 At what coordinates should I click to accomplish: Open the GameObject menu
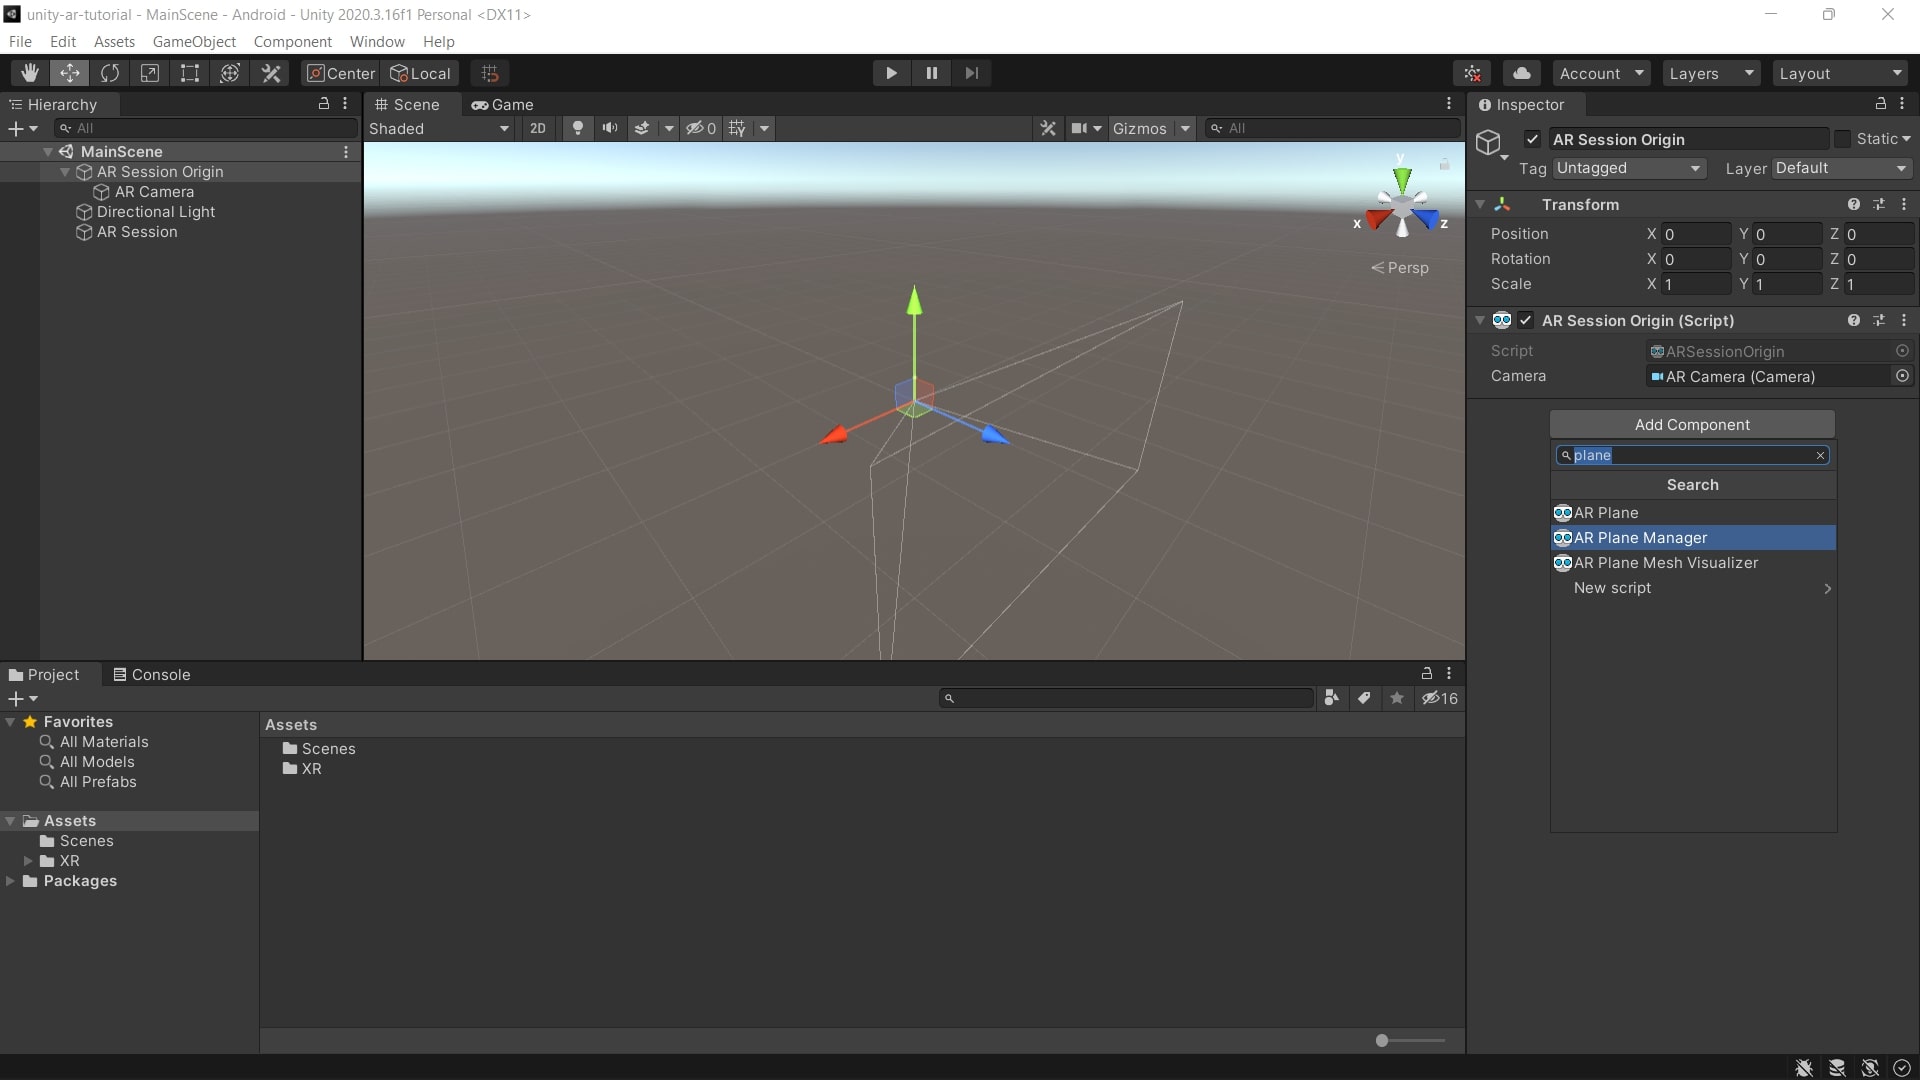point(194,41)
